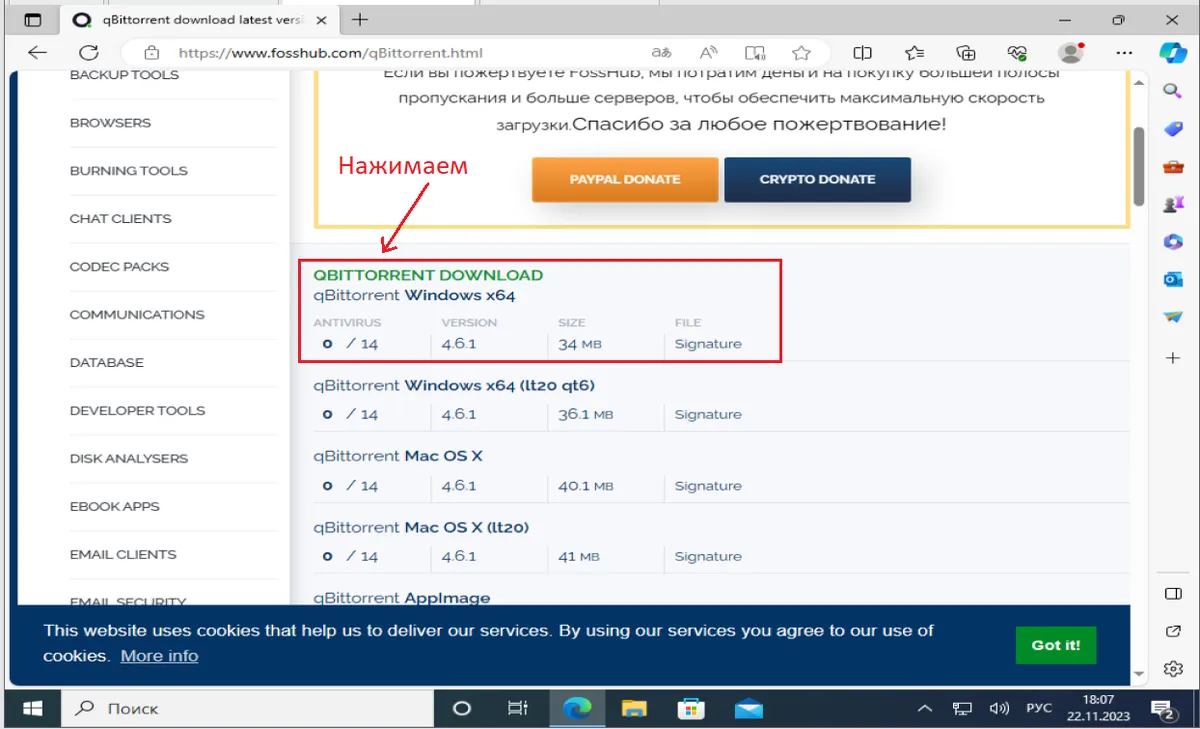
Task: Show hidden tray icons chevron
Action: pyautogui.click(x=926, y=708)
